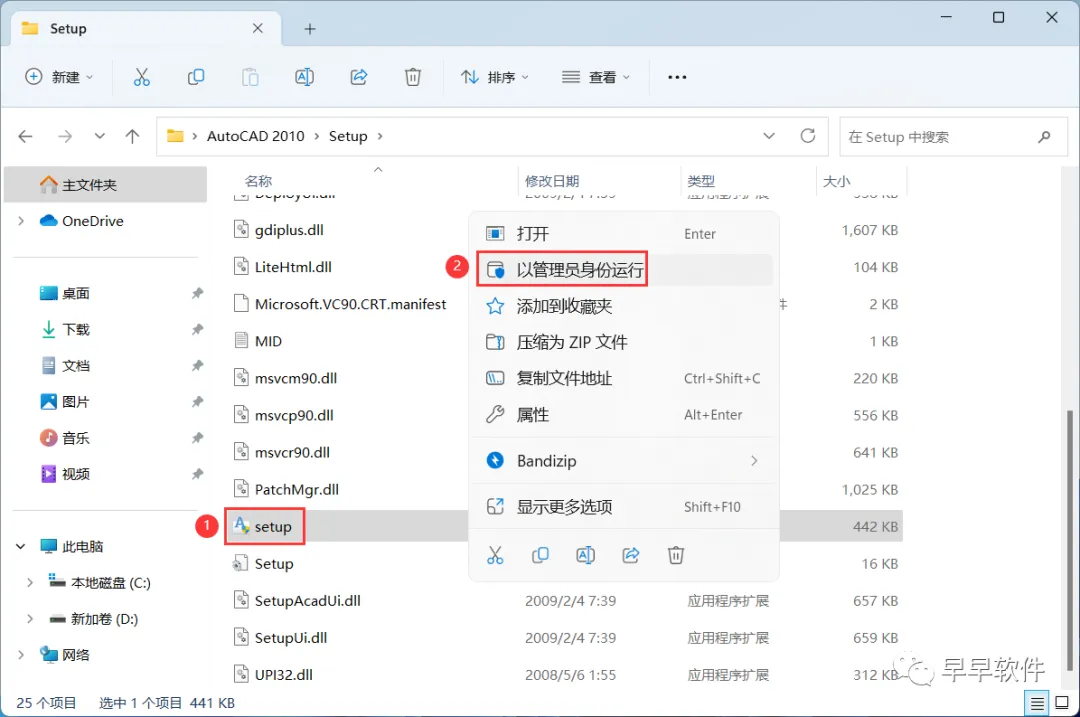1080x717 pixels.
Task: Choose 显示更多选项 in the context menu
Action: [624, 507]
